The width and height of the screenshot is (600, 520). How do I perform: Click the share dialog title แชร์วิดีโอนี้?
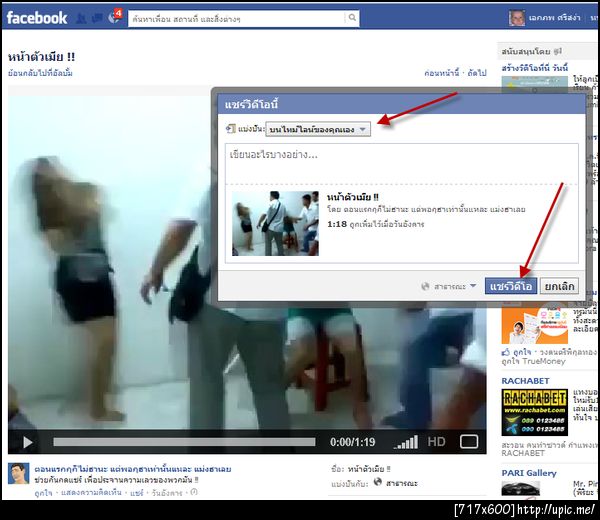[x=251, y=104]
